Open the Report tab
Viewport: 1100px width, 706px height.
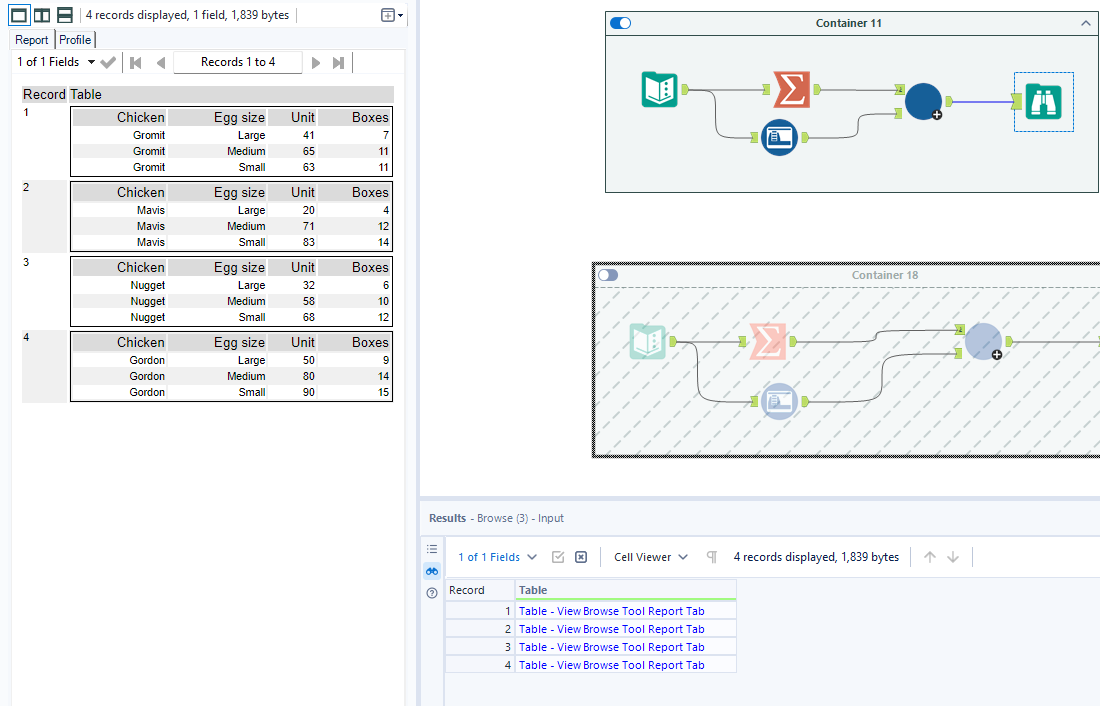coord(32,40)
